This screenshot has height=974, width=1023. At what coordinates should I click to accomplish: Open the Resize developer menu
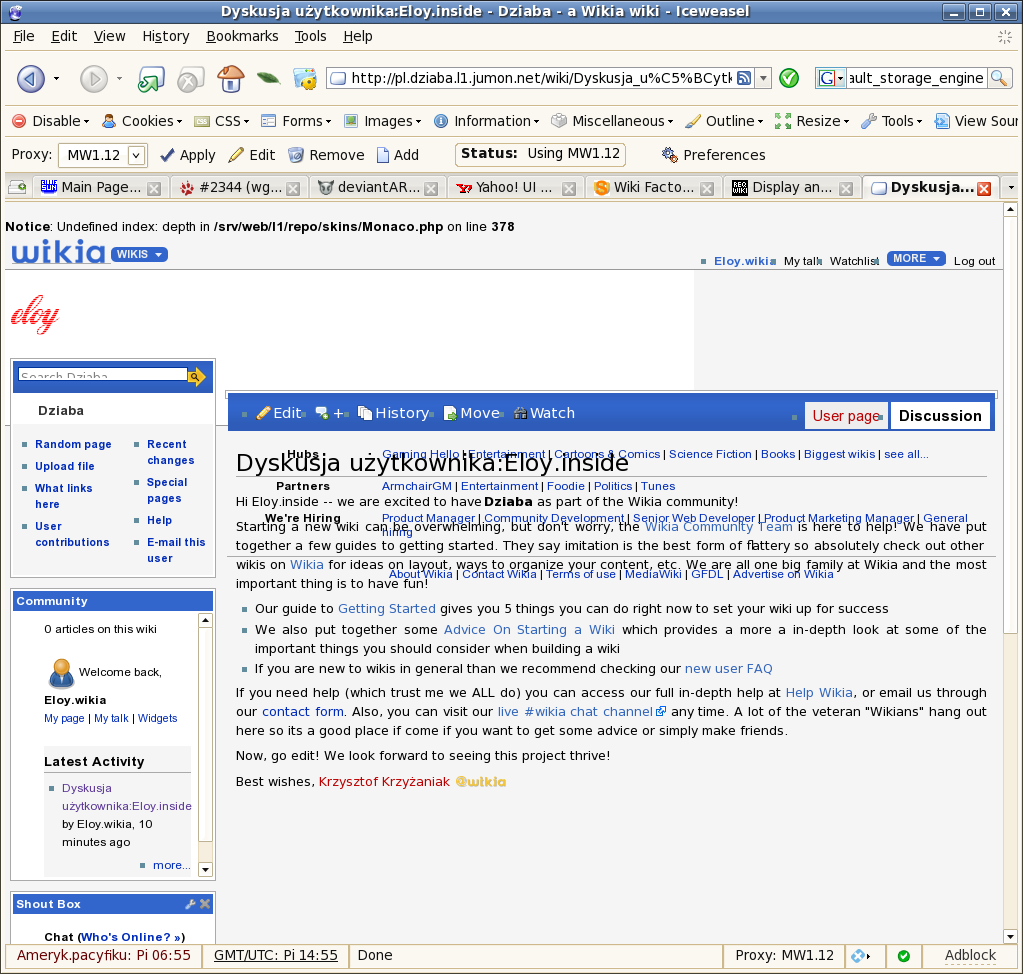(812, 121)
